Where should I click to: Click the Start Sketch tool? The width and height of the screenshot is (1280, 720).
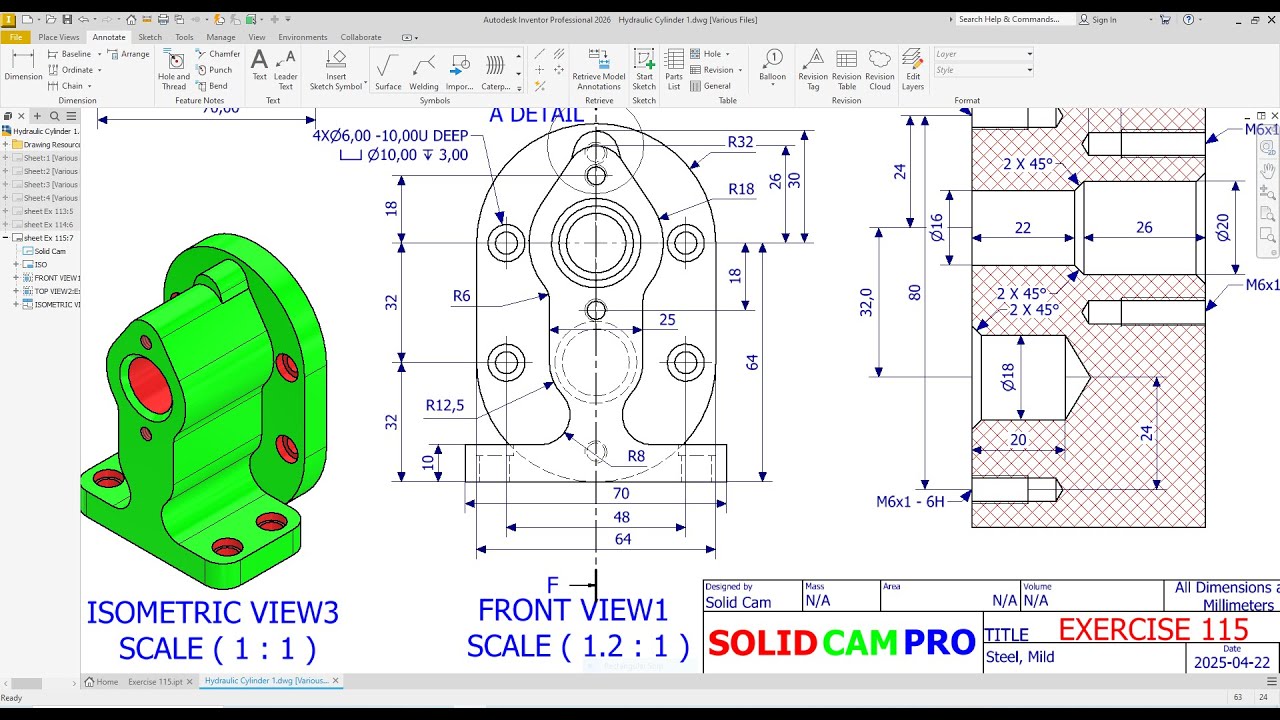coord(644,69)
